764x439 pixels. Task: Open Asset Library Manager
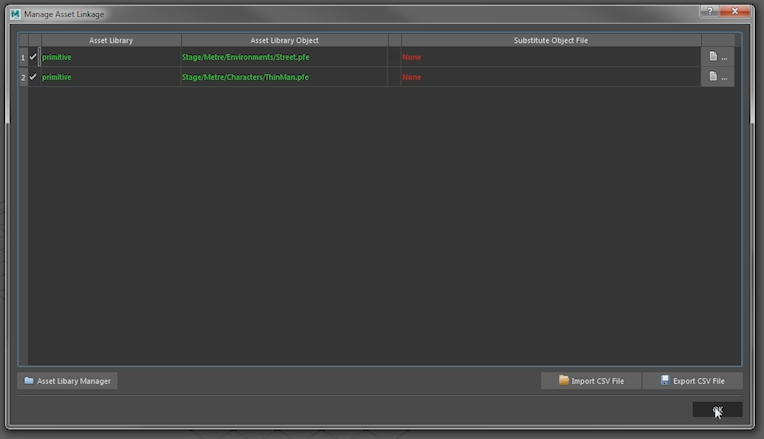pyautogui.click(x=67, y=381)
